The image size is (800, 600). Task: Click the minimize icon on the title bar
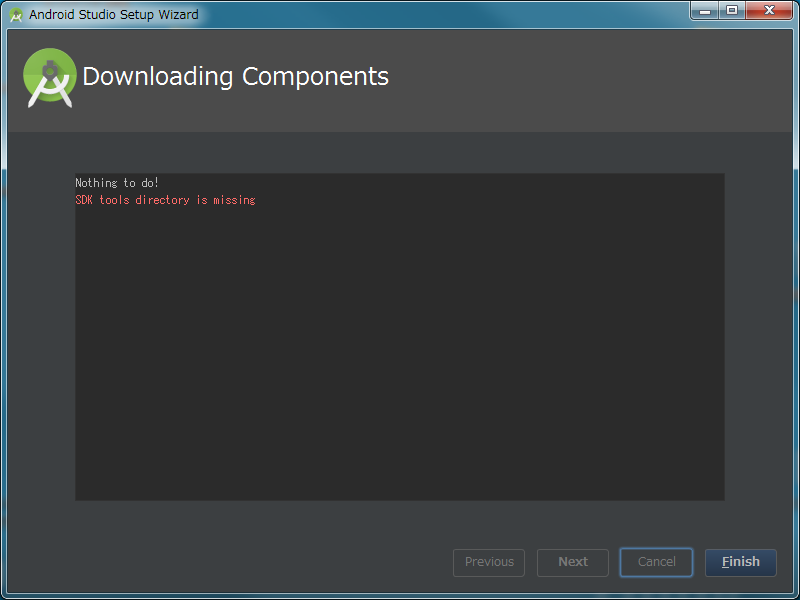click(706, 11)
